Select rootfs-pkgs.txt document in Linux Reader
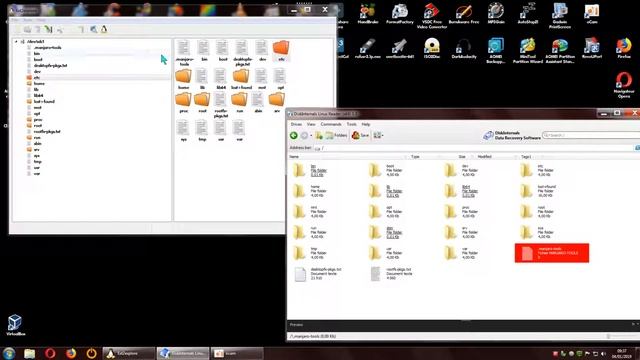Image resolution: width=640 pixels, height=360 pixels. point(391,274)
